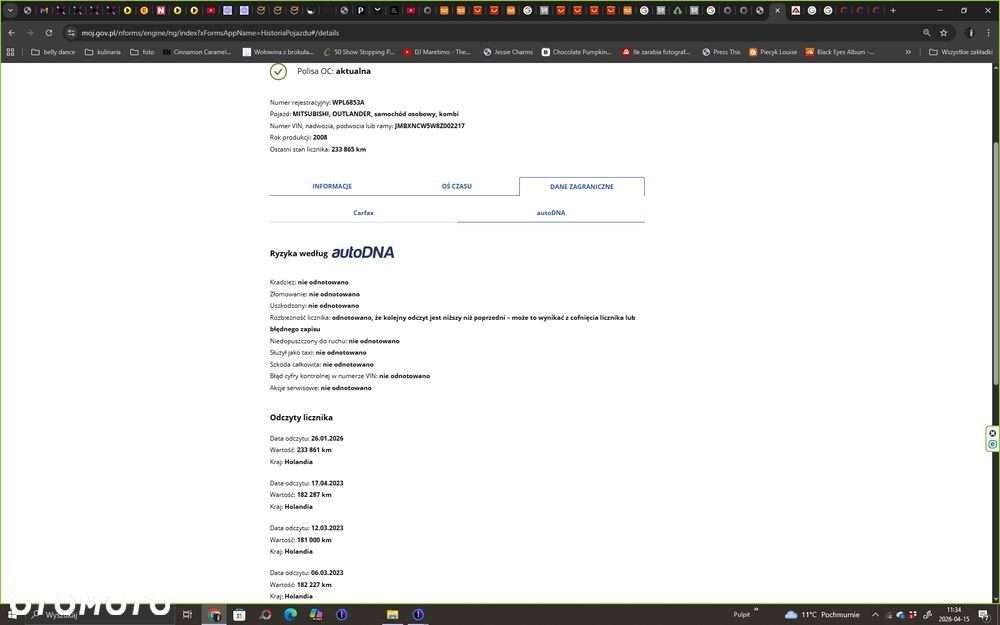Open the 50 Show Stopping bookmark
Viewport: 1000px width, 625px height.
click(x=359, y=52)
